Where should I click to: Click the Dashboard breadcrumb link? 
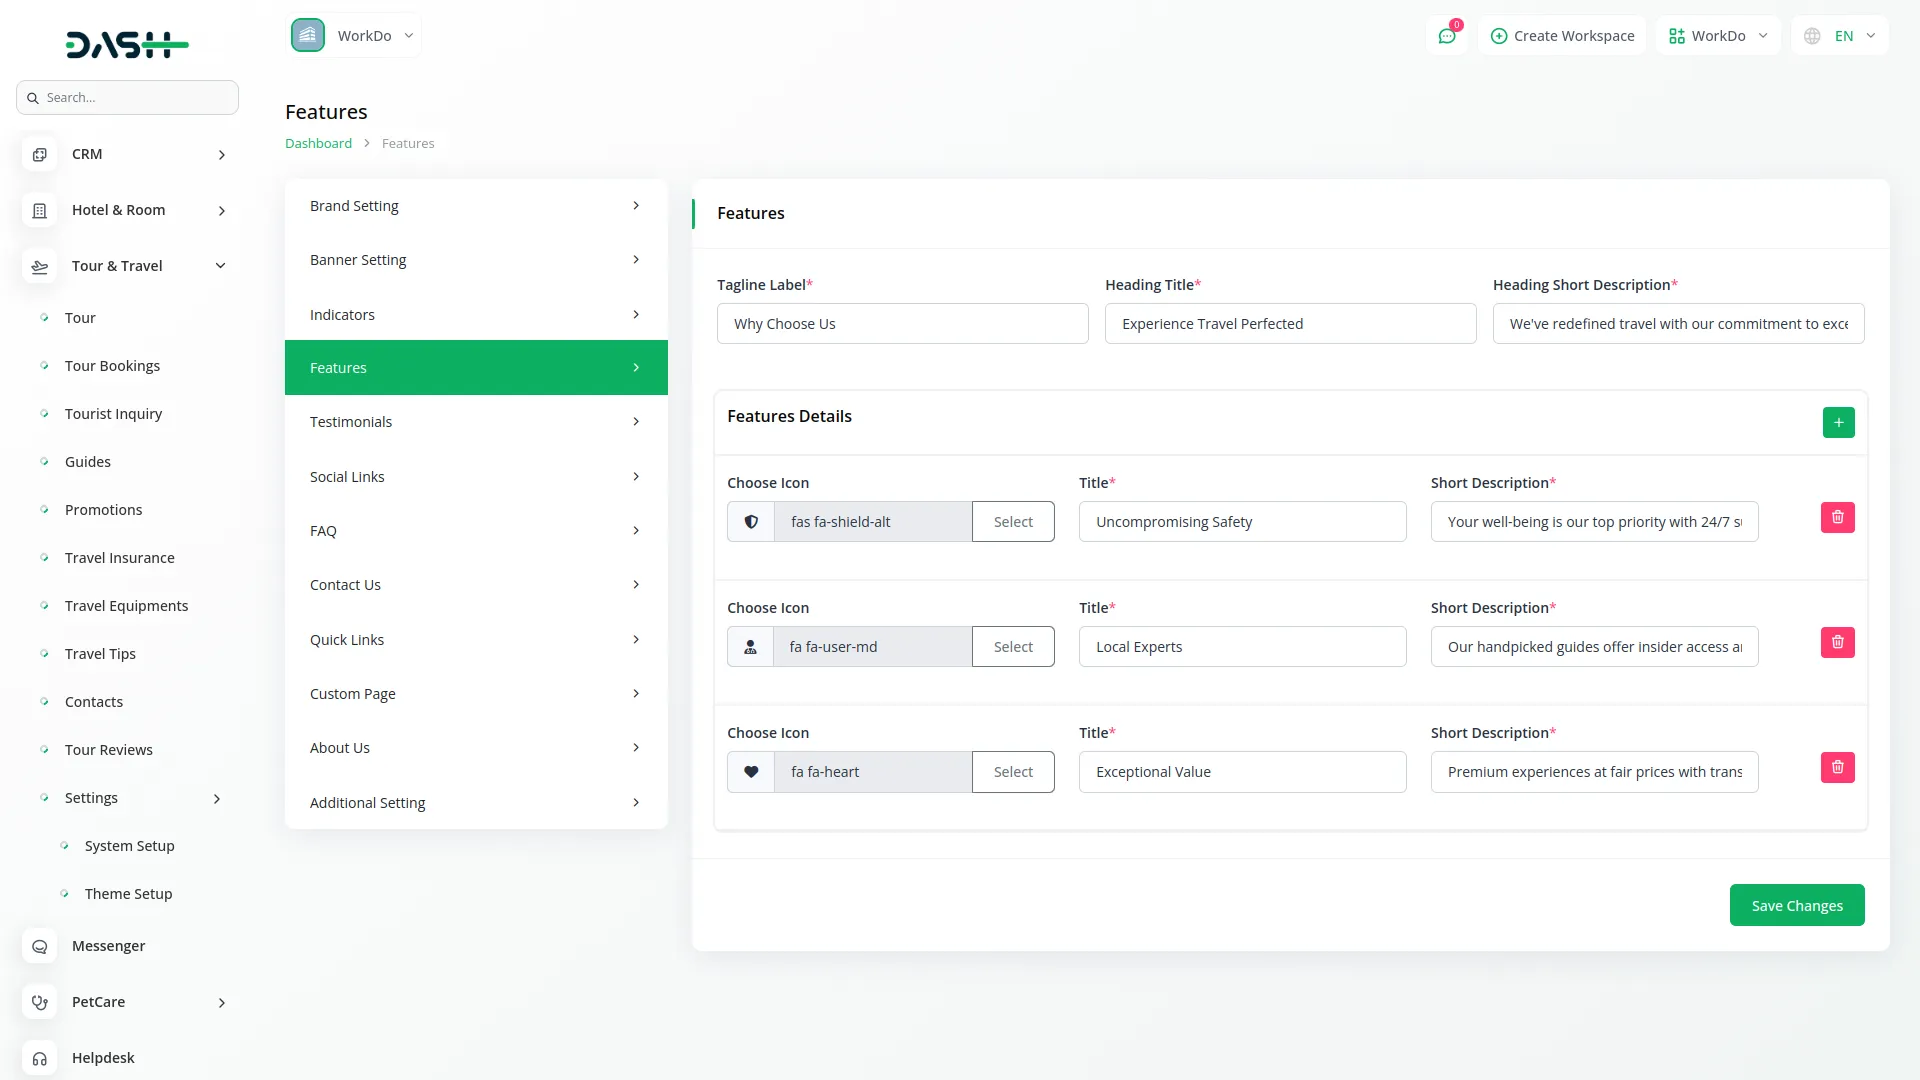[318, 143]
